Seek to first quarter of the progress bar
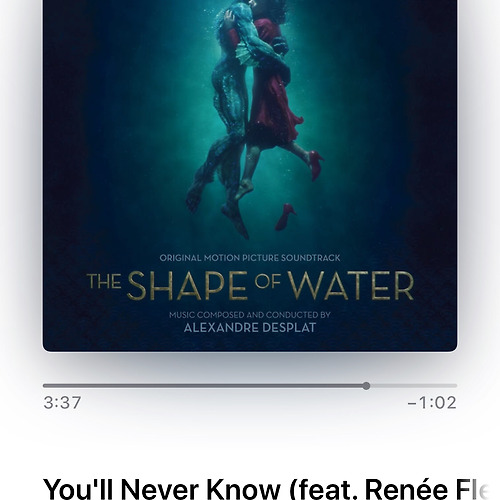Screen dimensions: 500x500 tap(146, 386)
